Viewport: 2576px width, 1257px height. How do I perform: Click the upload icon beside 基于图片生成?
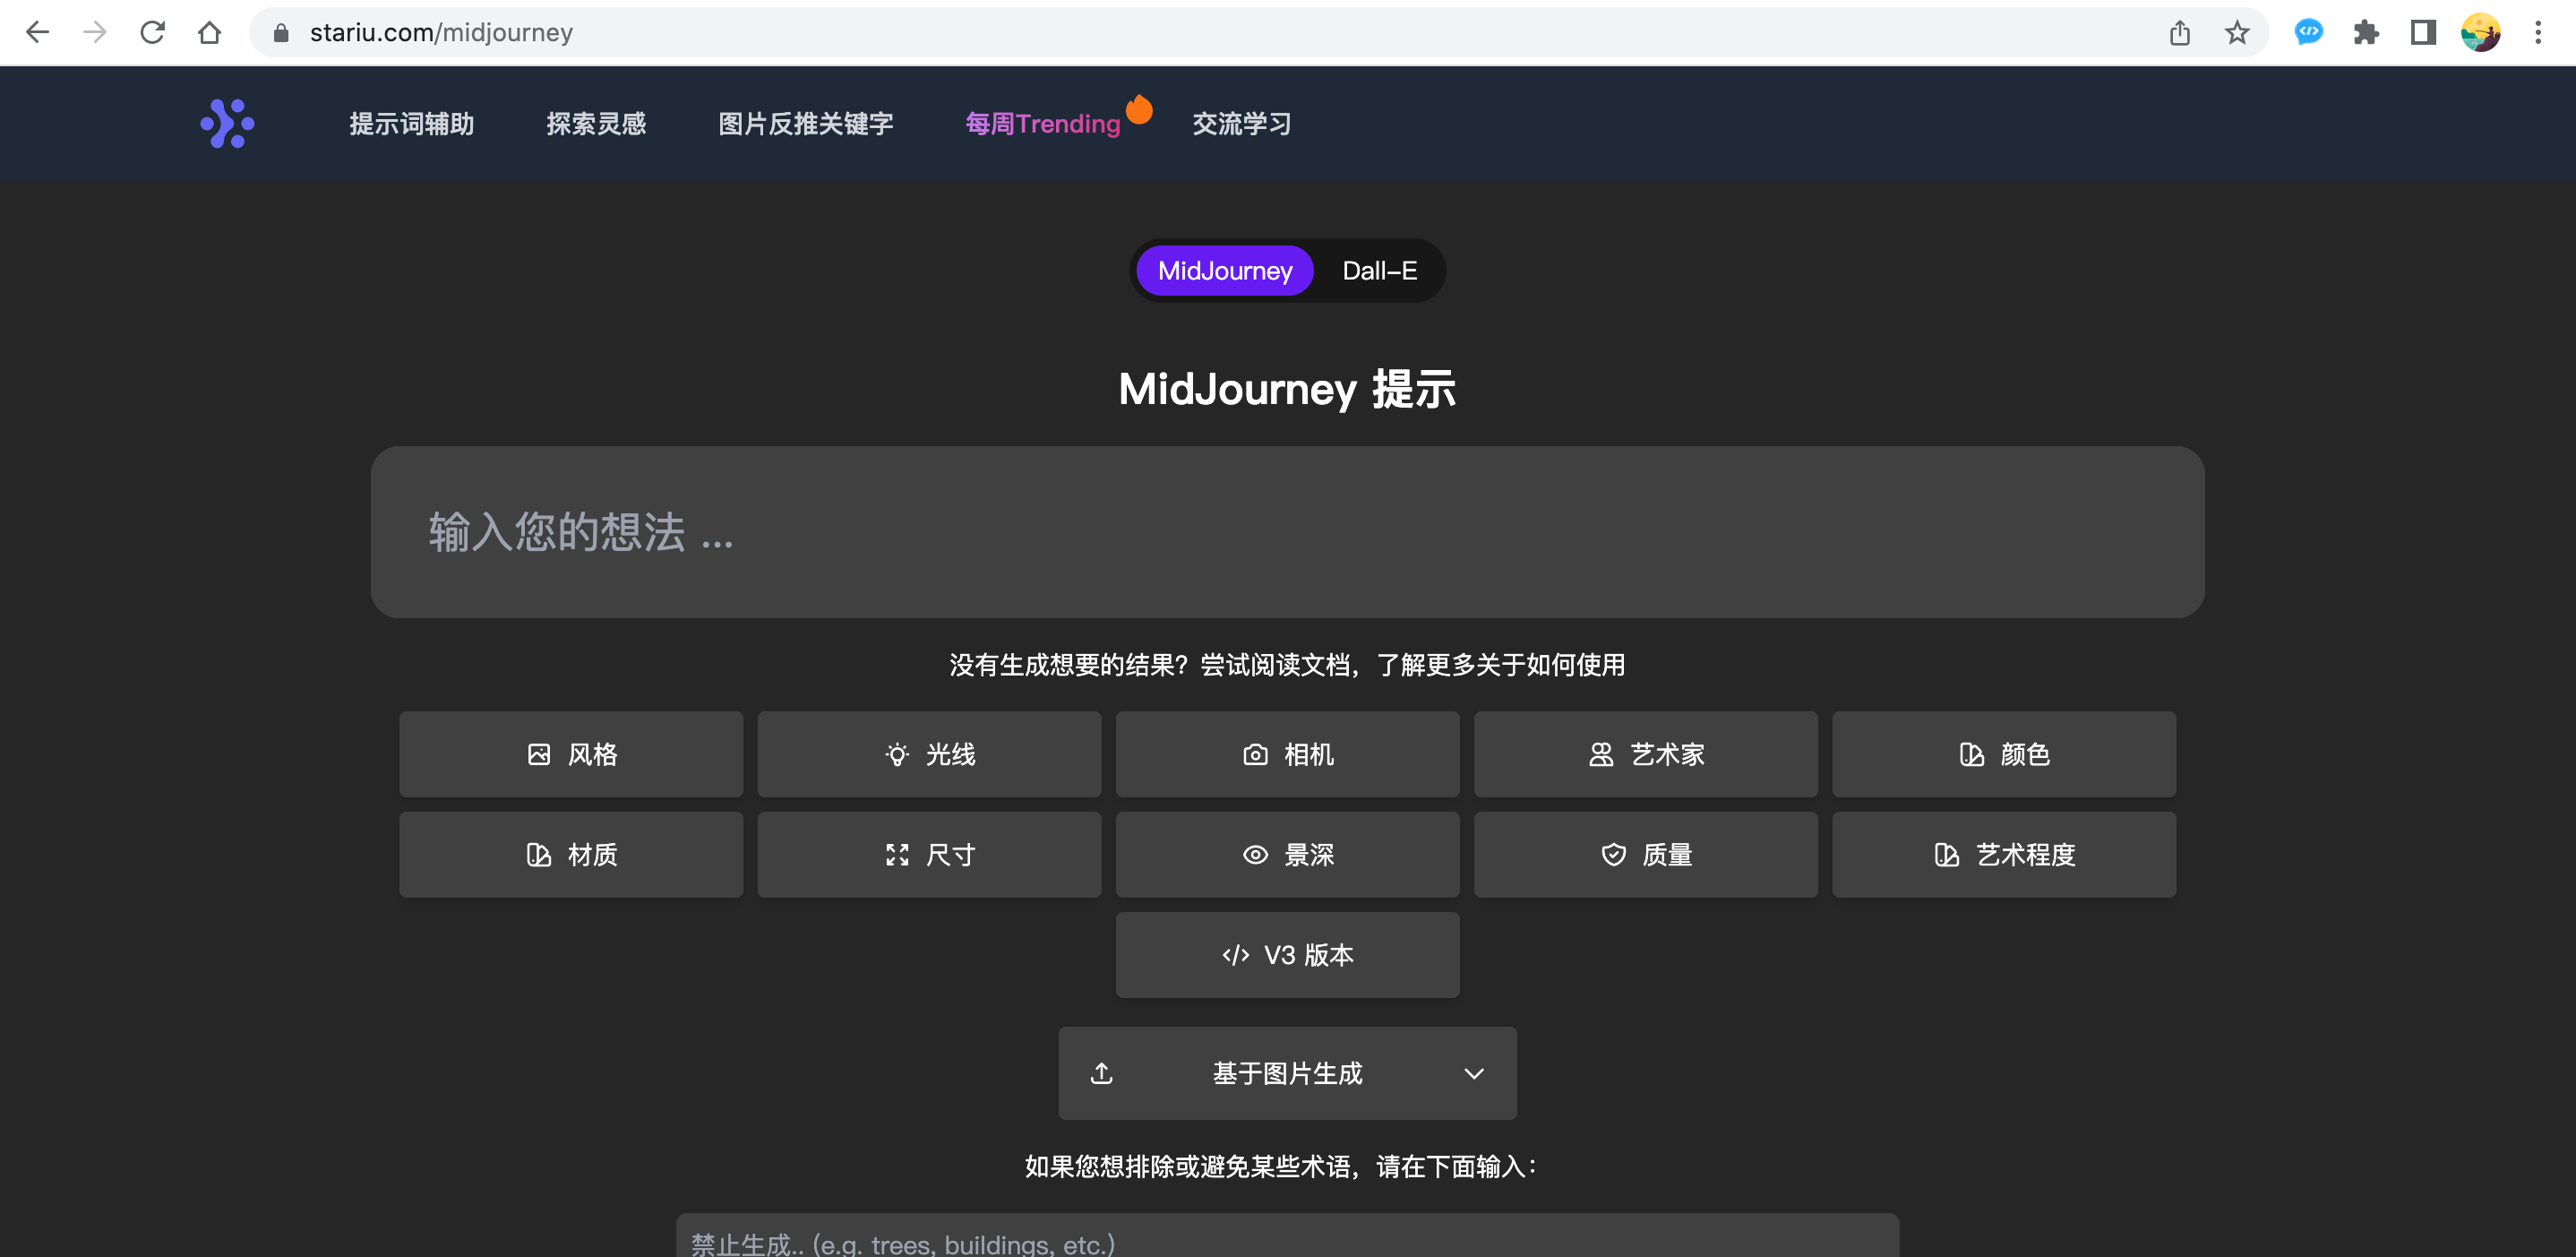1101,1073
